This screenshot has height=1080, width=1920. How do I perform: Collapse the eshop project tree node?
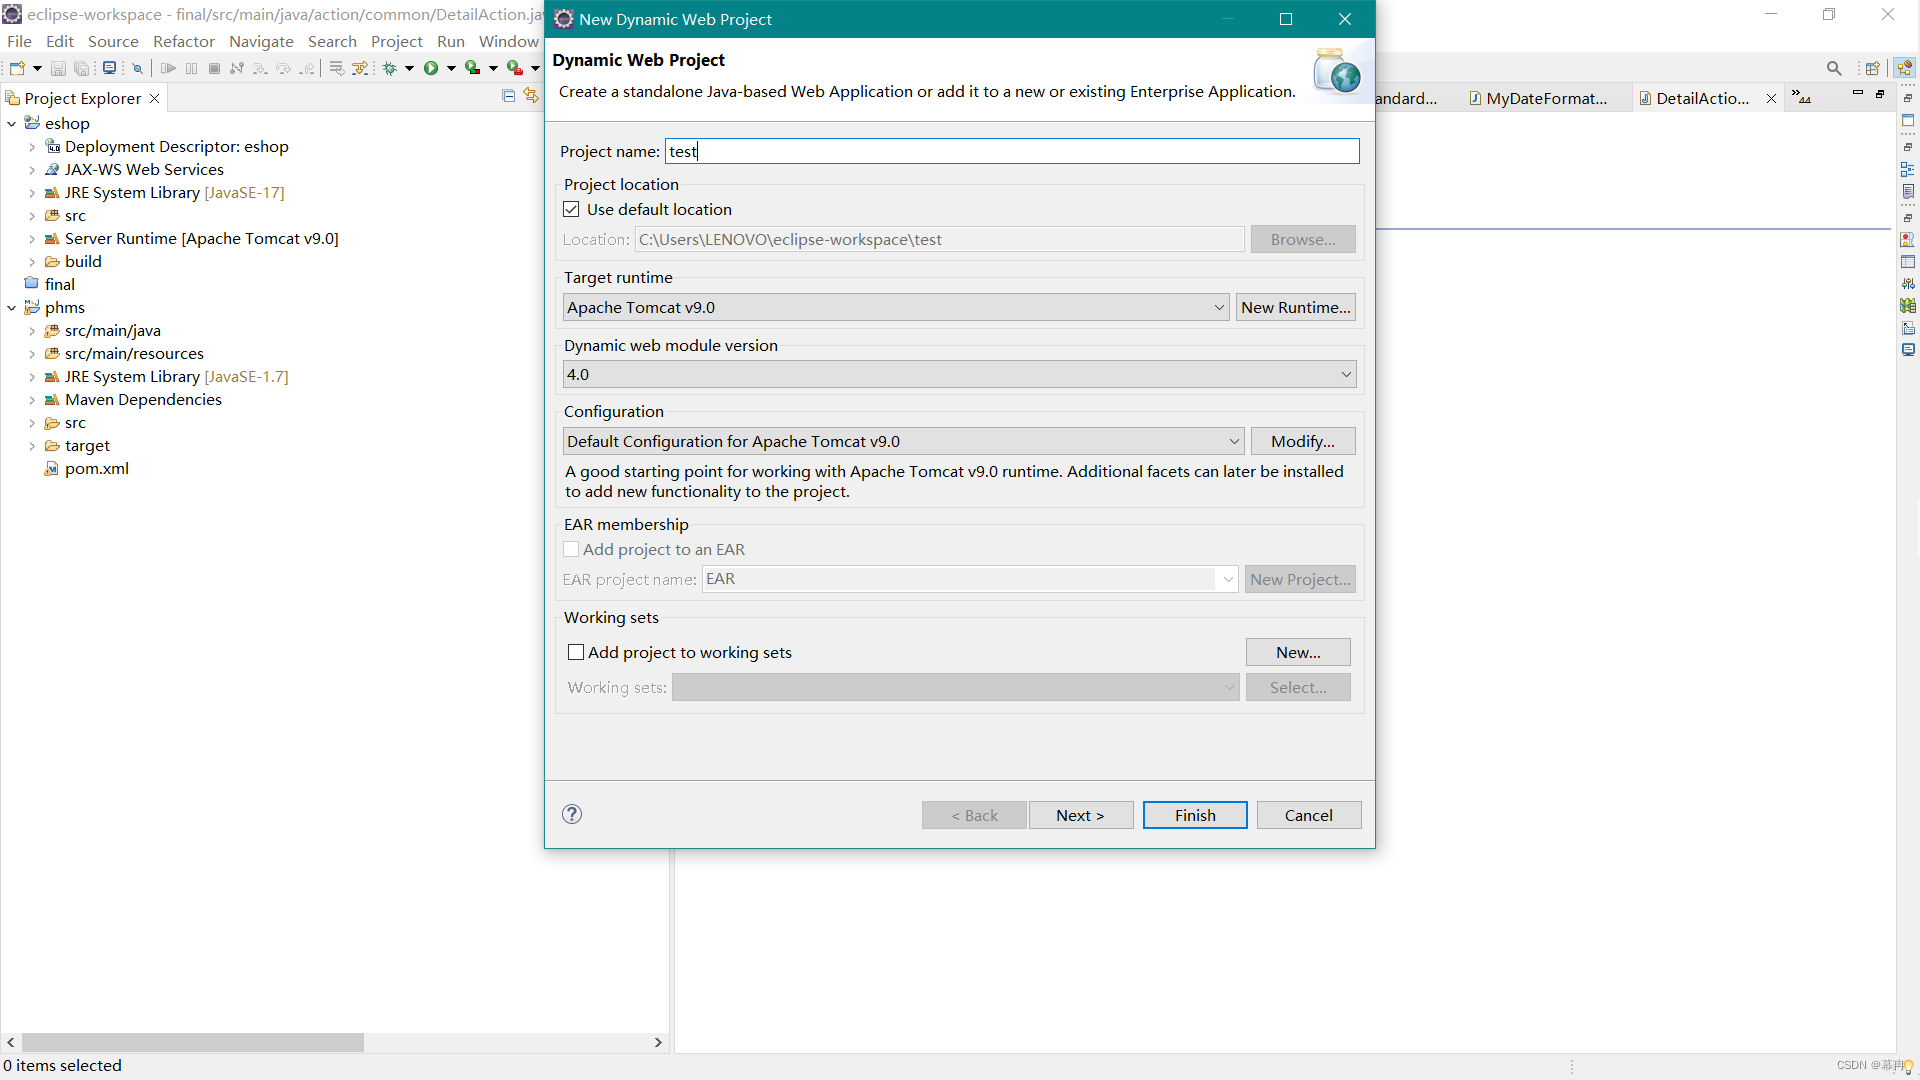click(11, 123)
